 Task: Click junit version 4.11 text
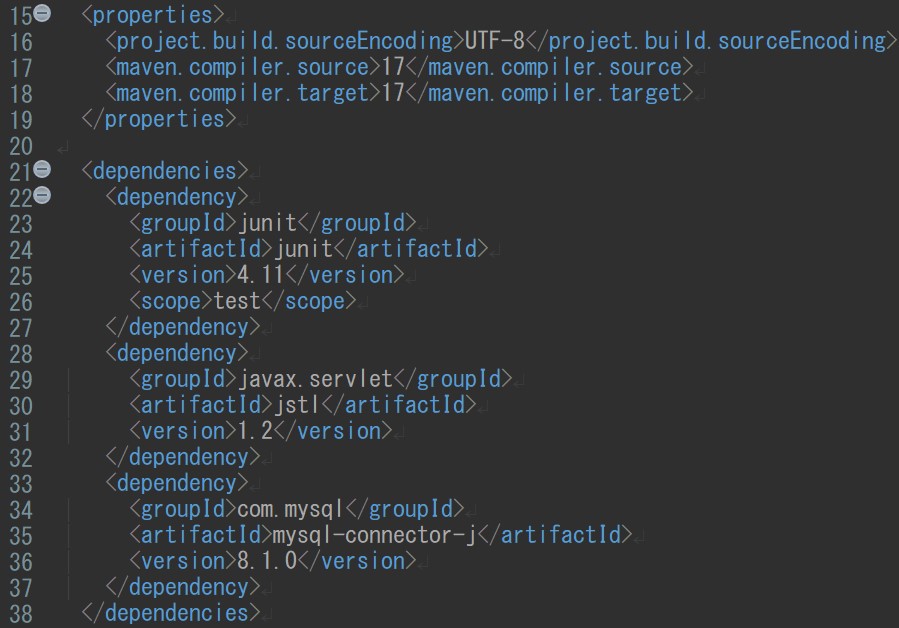[x=261, y=275]
